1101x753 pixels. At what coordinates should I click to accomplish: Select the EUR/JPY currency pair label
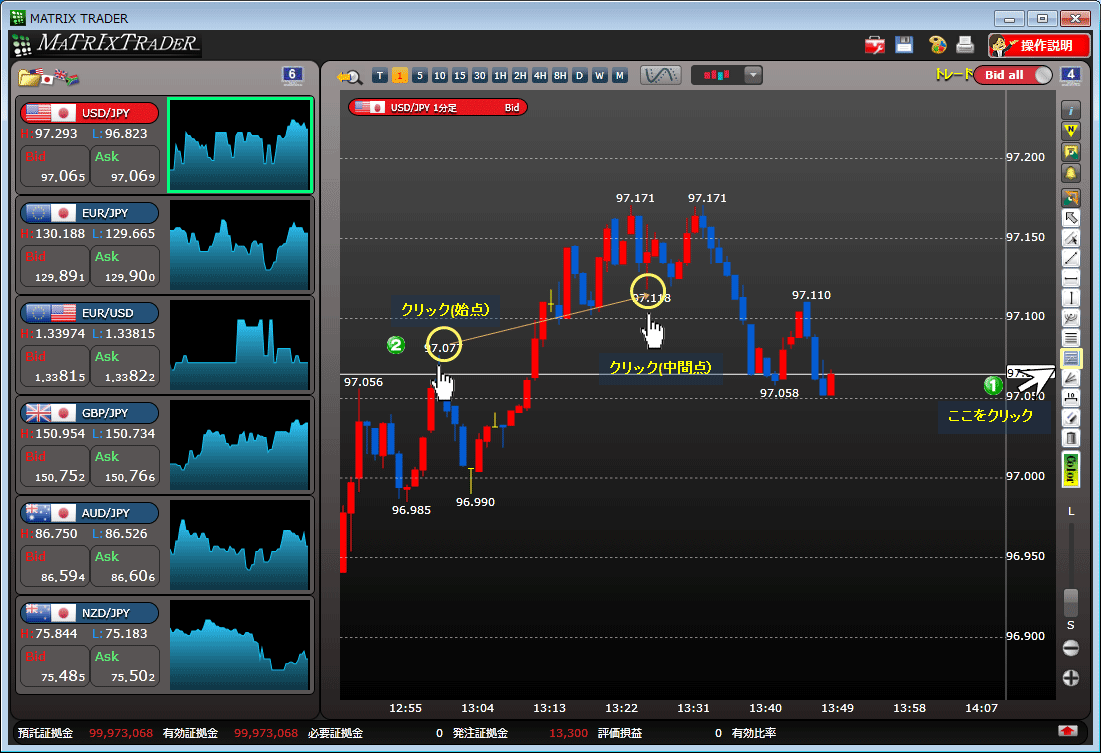click(89, 213)
